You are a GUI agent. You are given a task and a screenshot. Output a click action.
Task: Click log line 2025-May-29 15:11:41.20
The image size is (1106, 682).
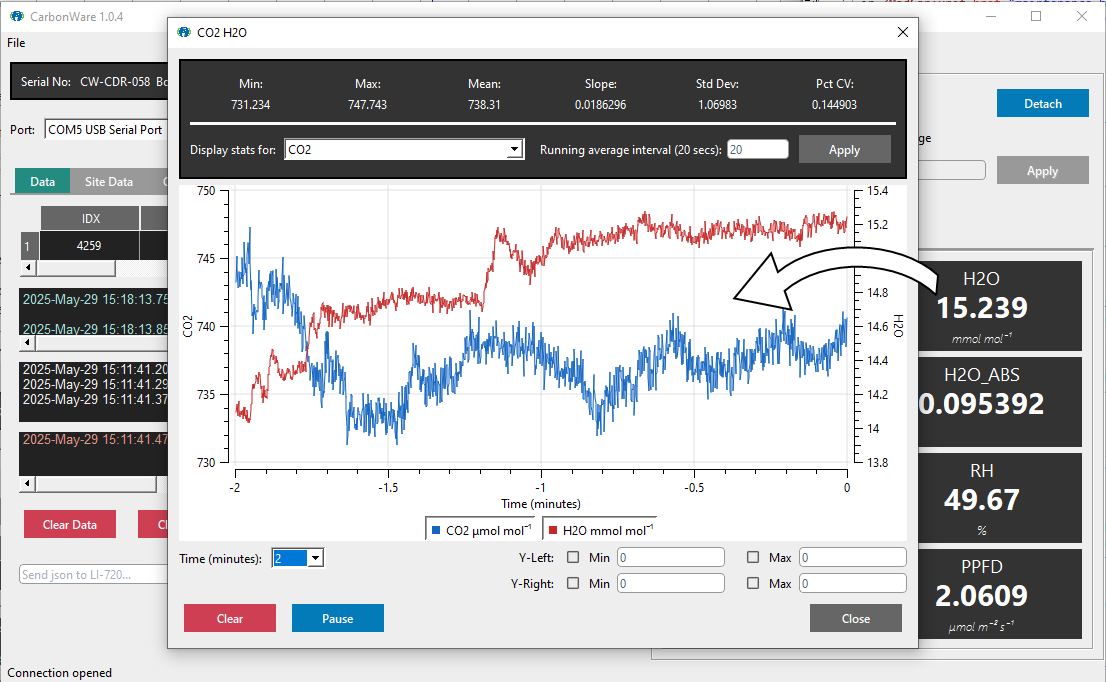(95, 369)
